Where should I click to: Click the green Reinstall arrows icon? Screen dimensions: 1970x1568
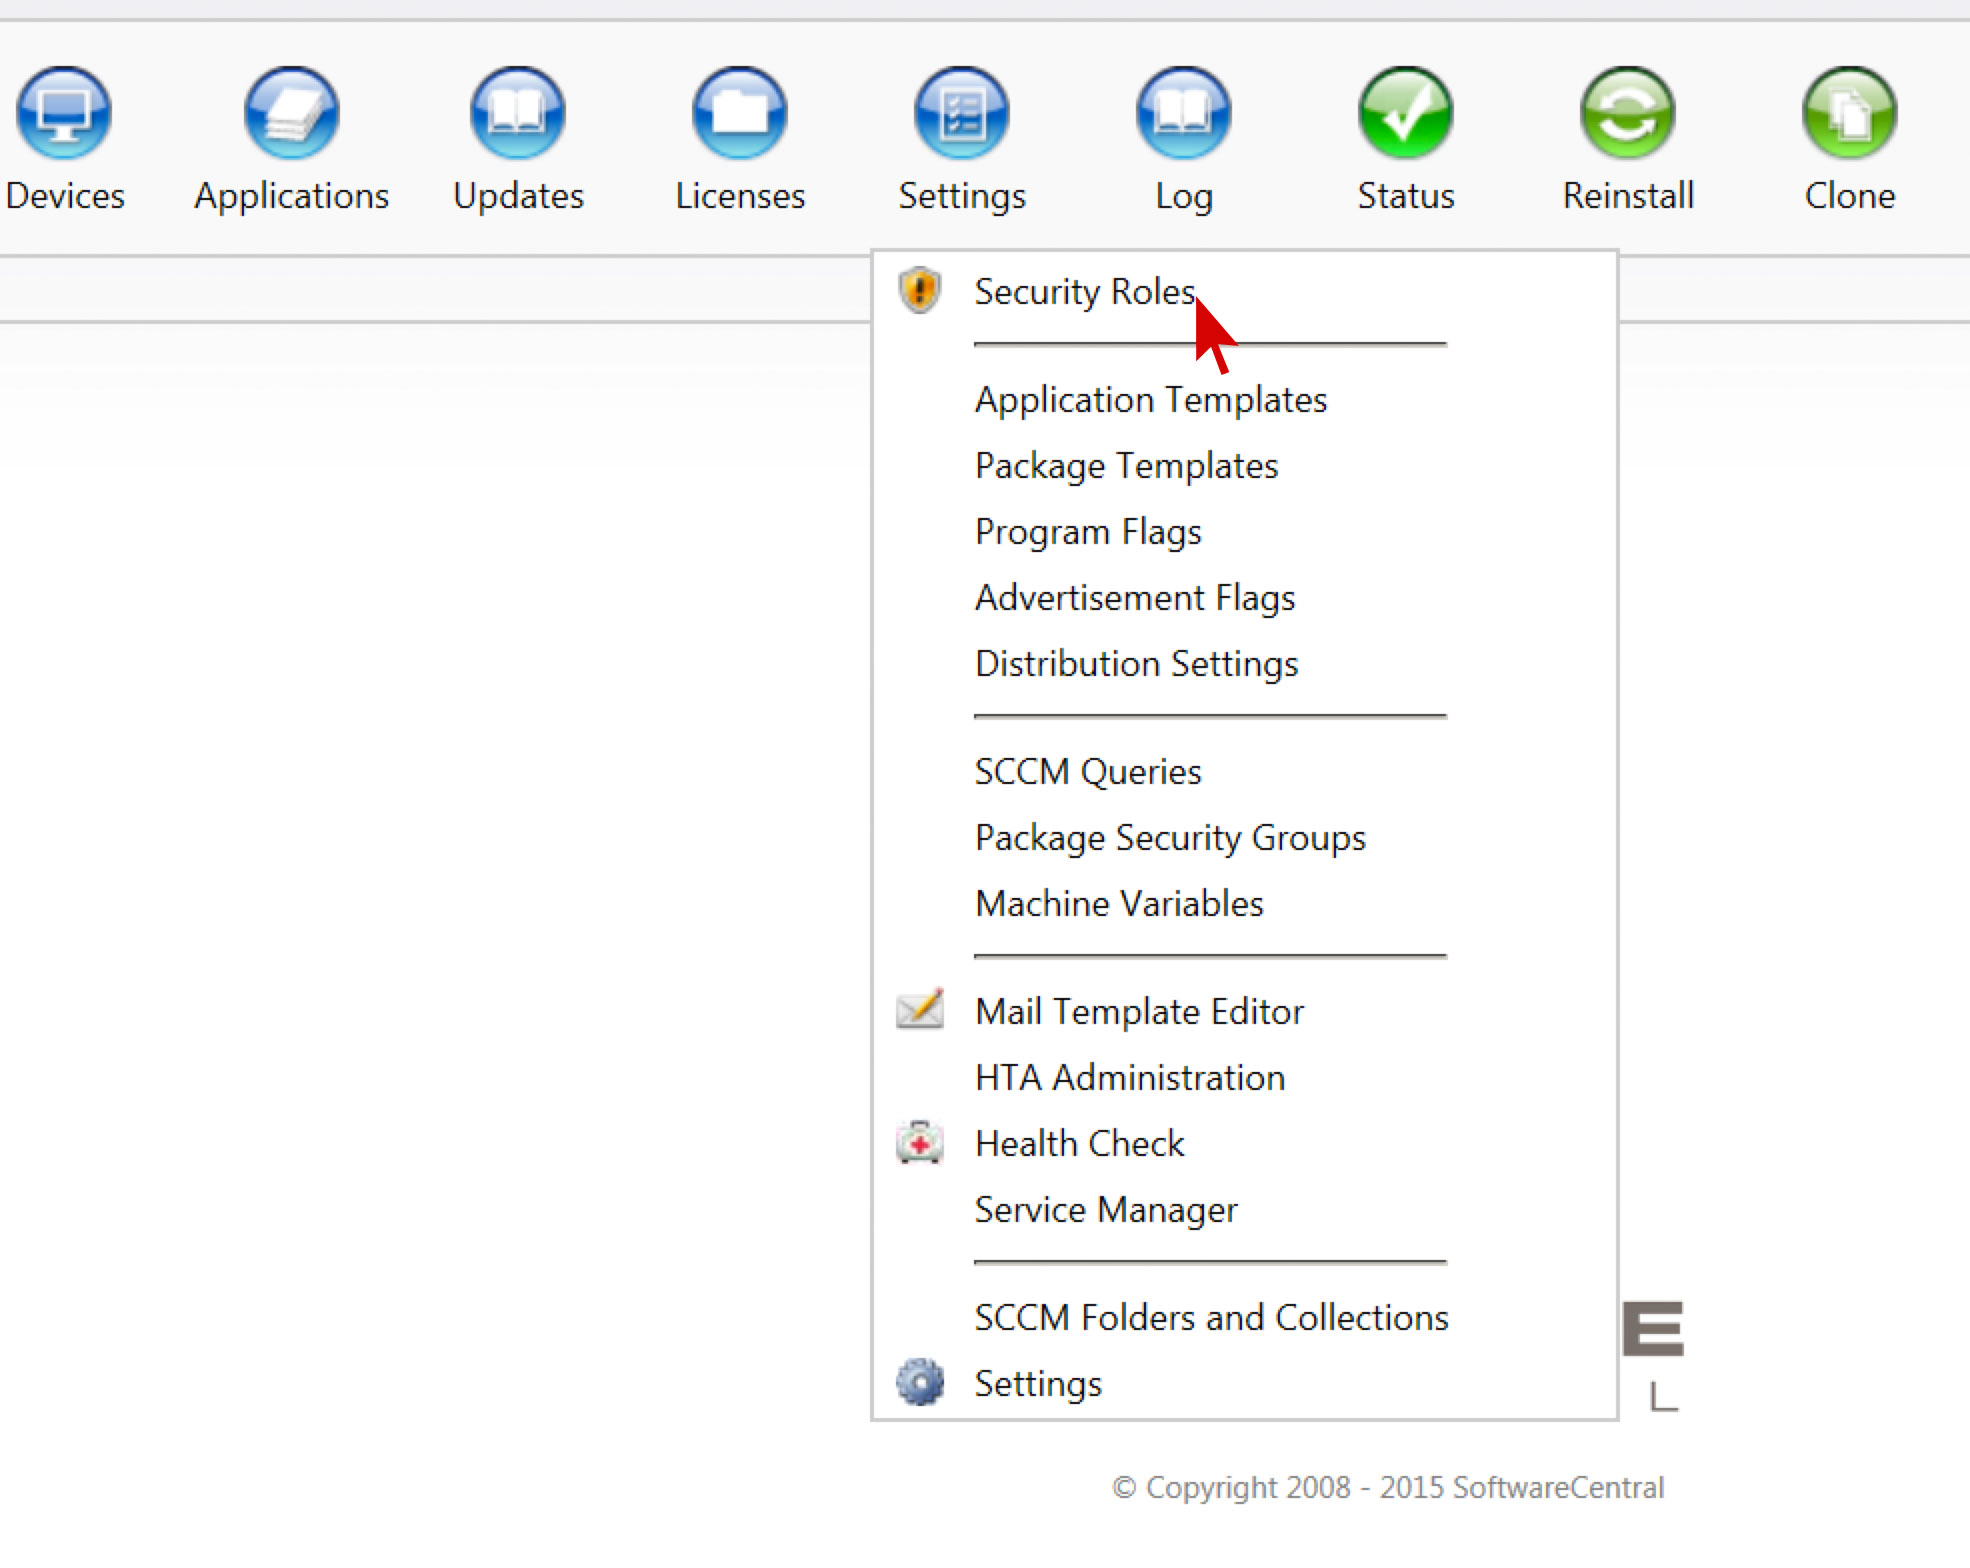coord(1628,113)
